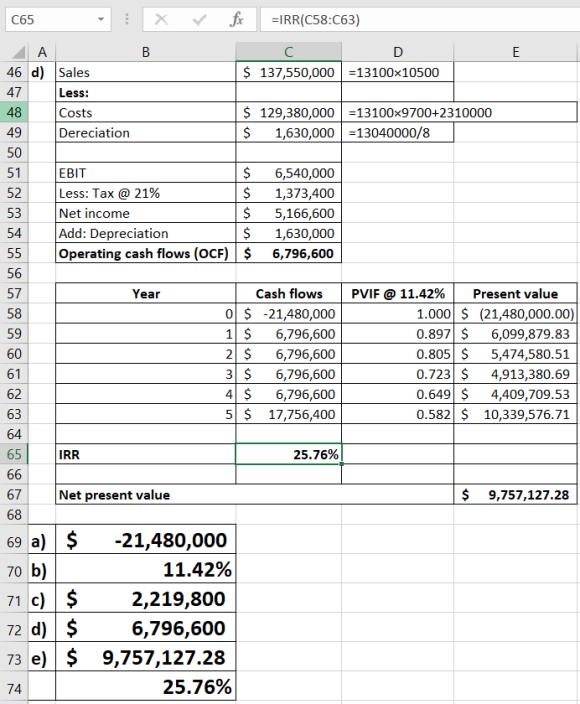Click answer b) value 11.42%

tap(145, 569)
